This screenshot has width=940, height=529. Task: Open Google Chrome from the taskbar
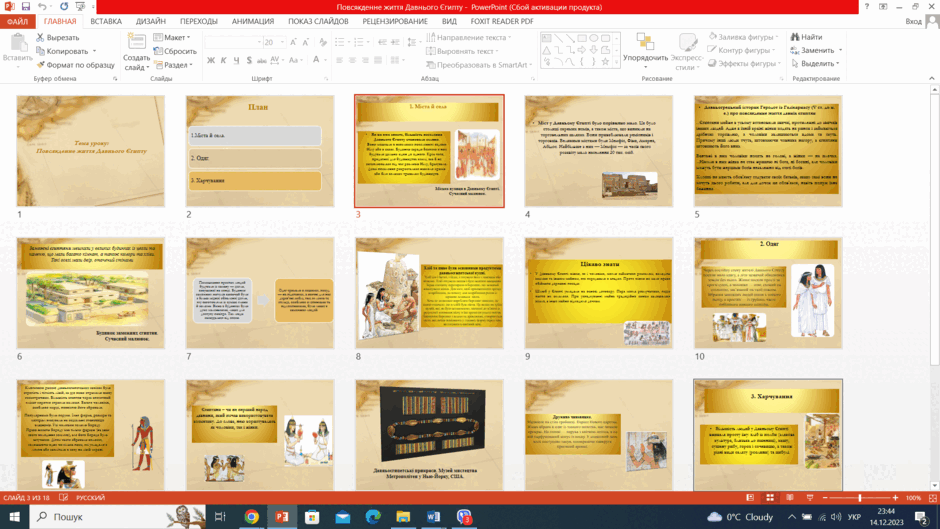251,516
